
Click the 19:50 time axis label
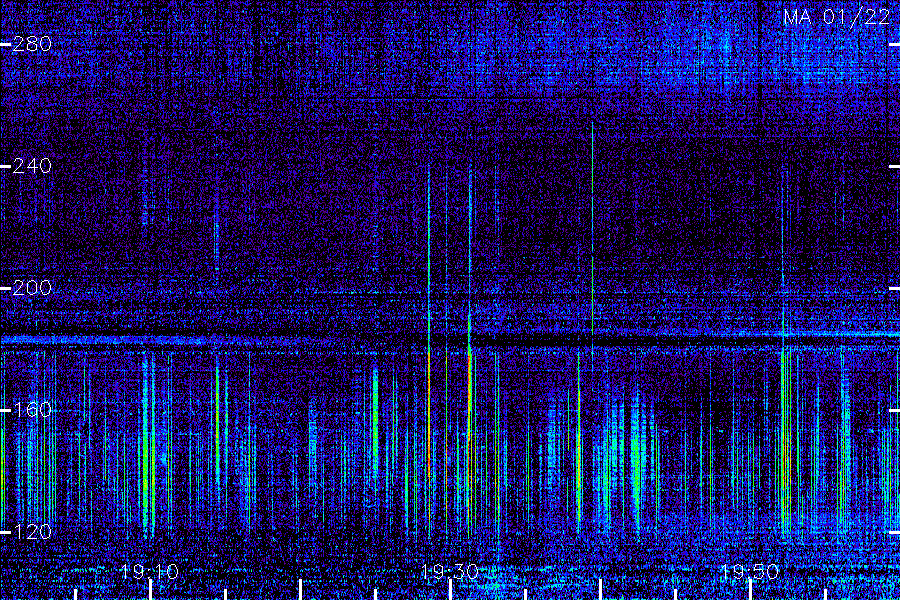click(750, 571)
